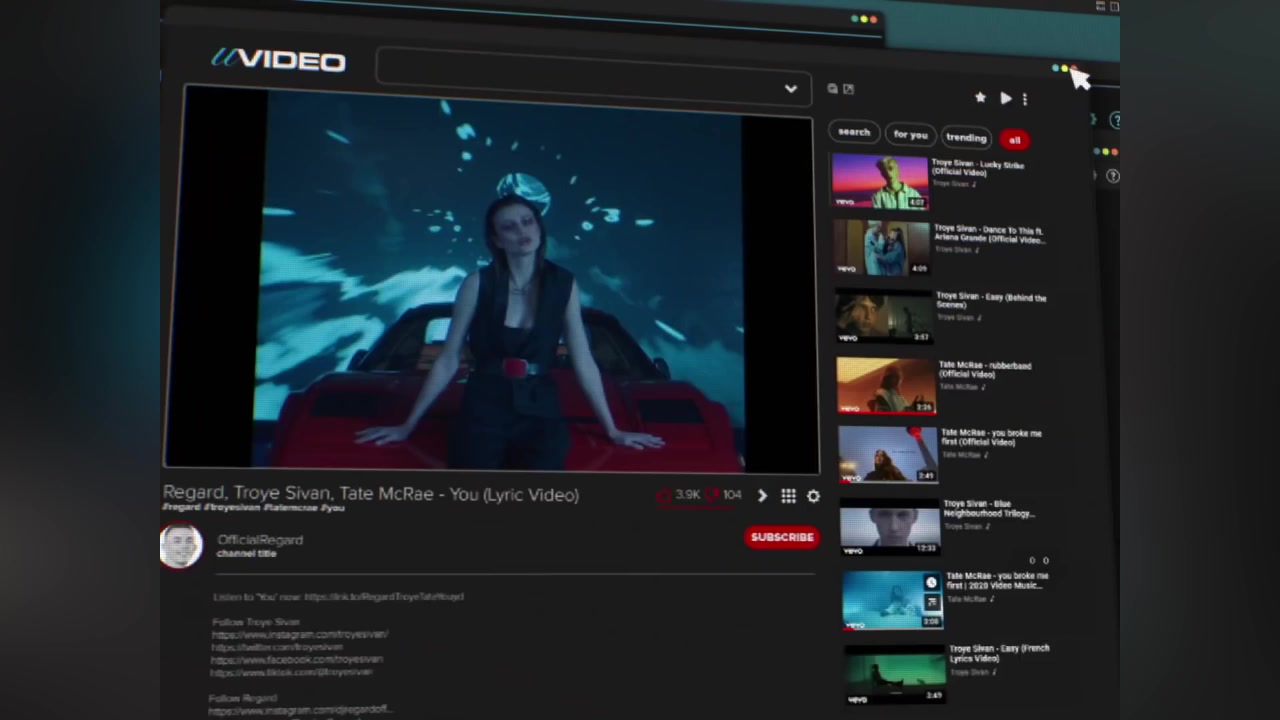Click the title text 'Troye Sivan - Blue Neighbourhood Trilogy...'

click(x=989, y=509)
